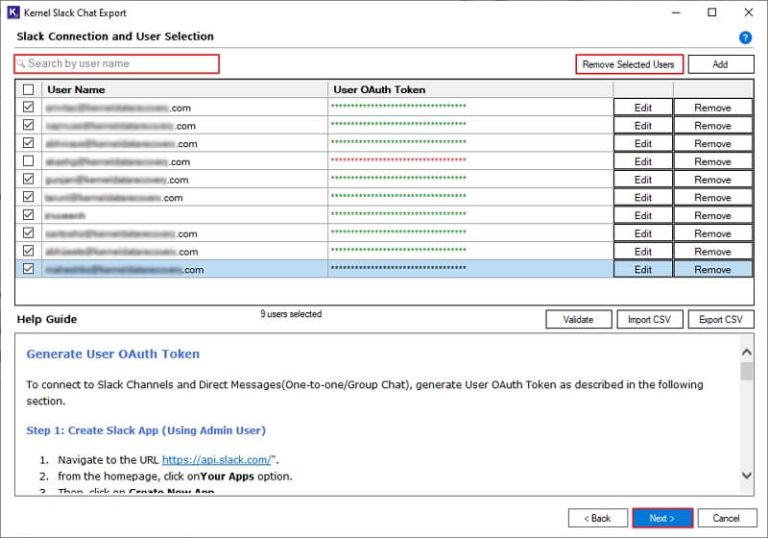Click Edit on the highlighted last row
Viewport: 768px width, 538px height.
click(x=642, y=270)
